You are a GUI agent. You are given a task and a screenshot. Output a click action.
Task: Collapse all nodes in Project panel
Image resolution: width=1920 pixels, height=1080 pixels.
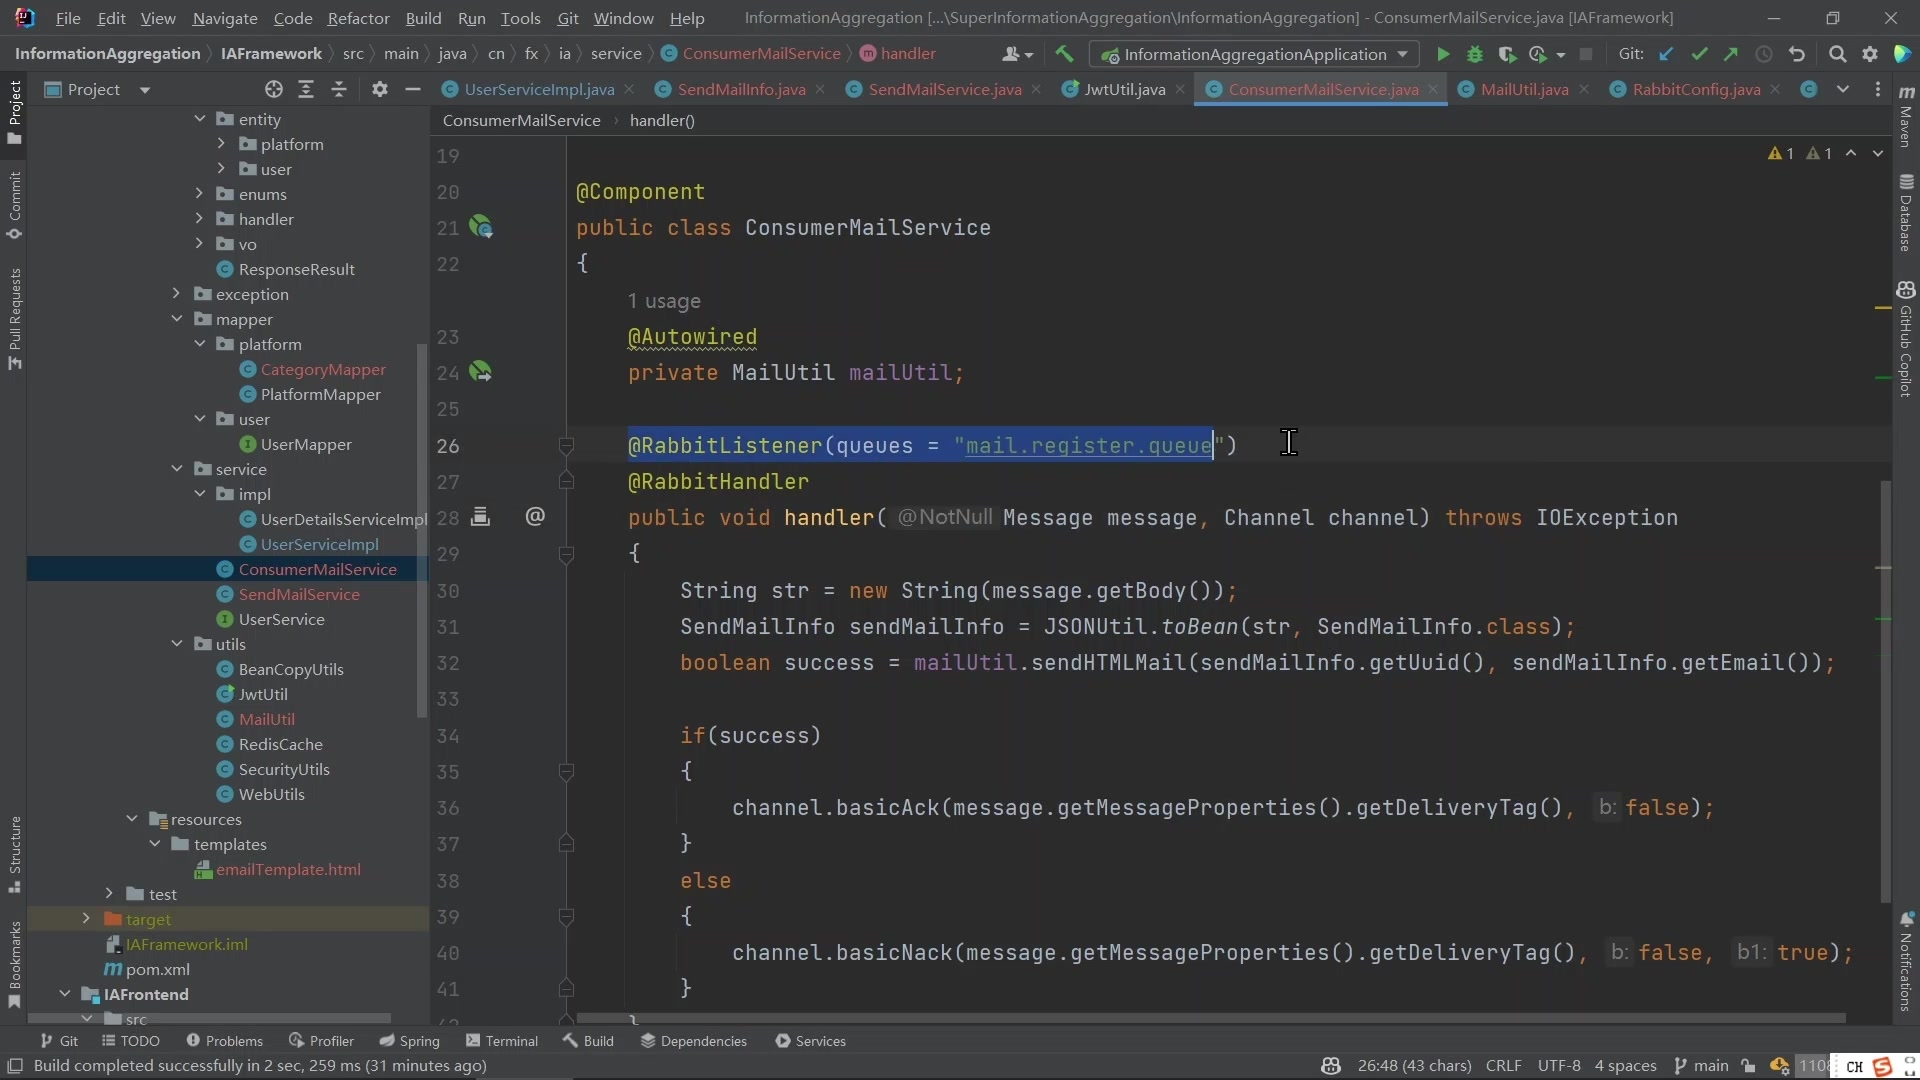click(x=339, y=89)
